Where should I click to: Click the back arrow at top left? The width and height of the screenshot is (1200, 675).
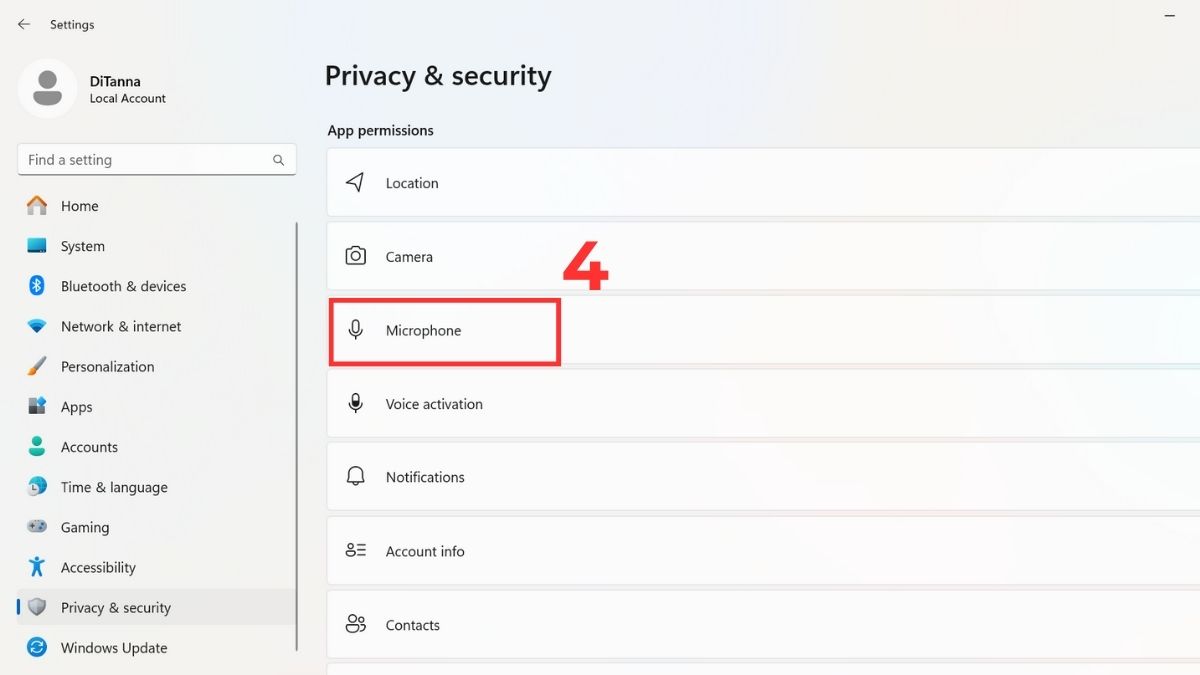pos(23,24)
